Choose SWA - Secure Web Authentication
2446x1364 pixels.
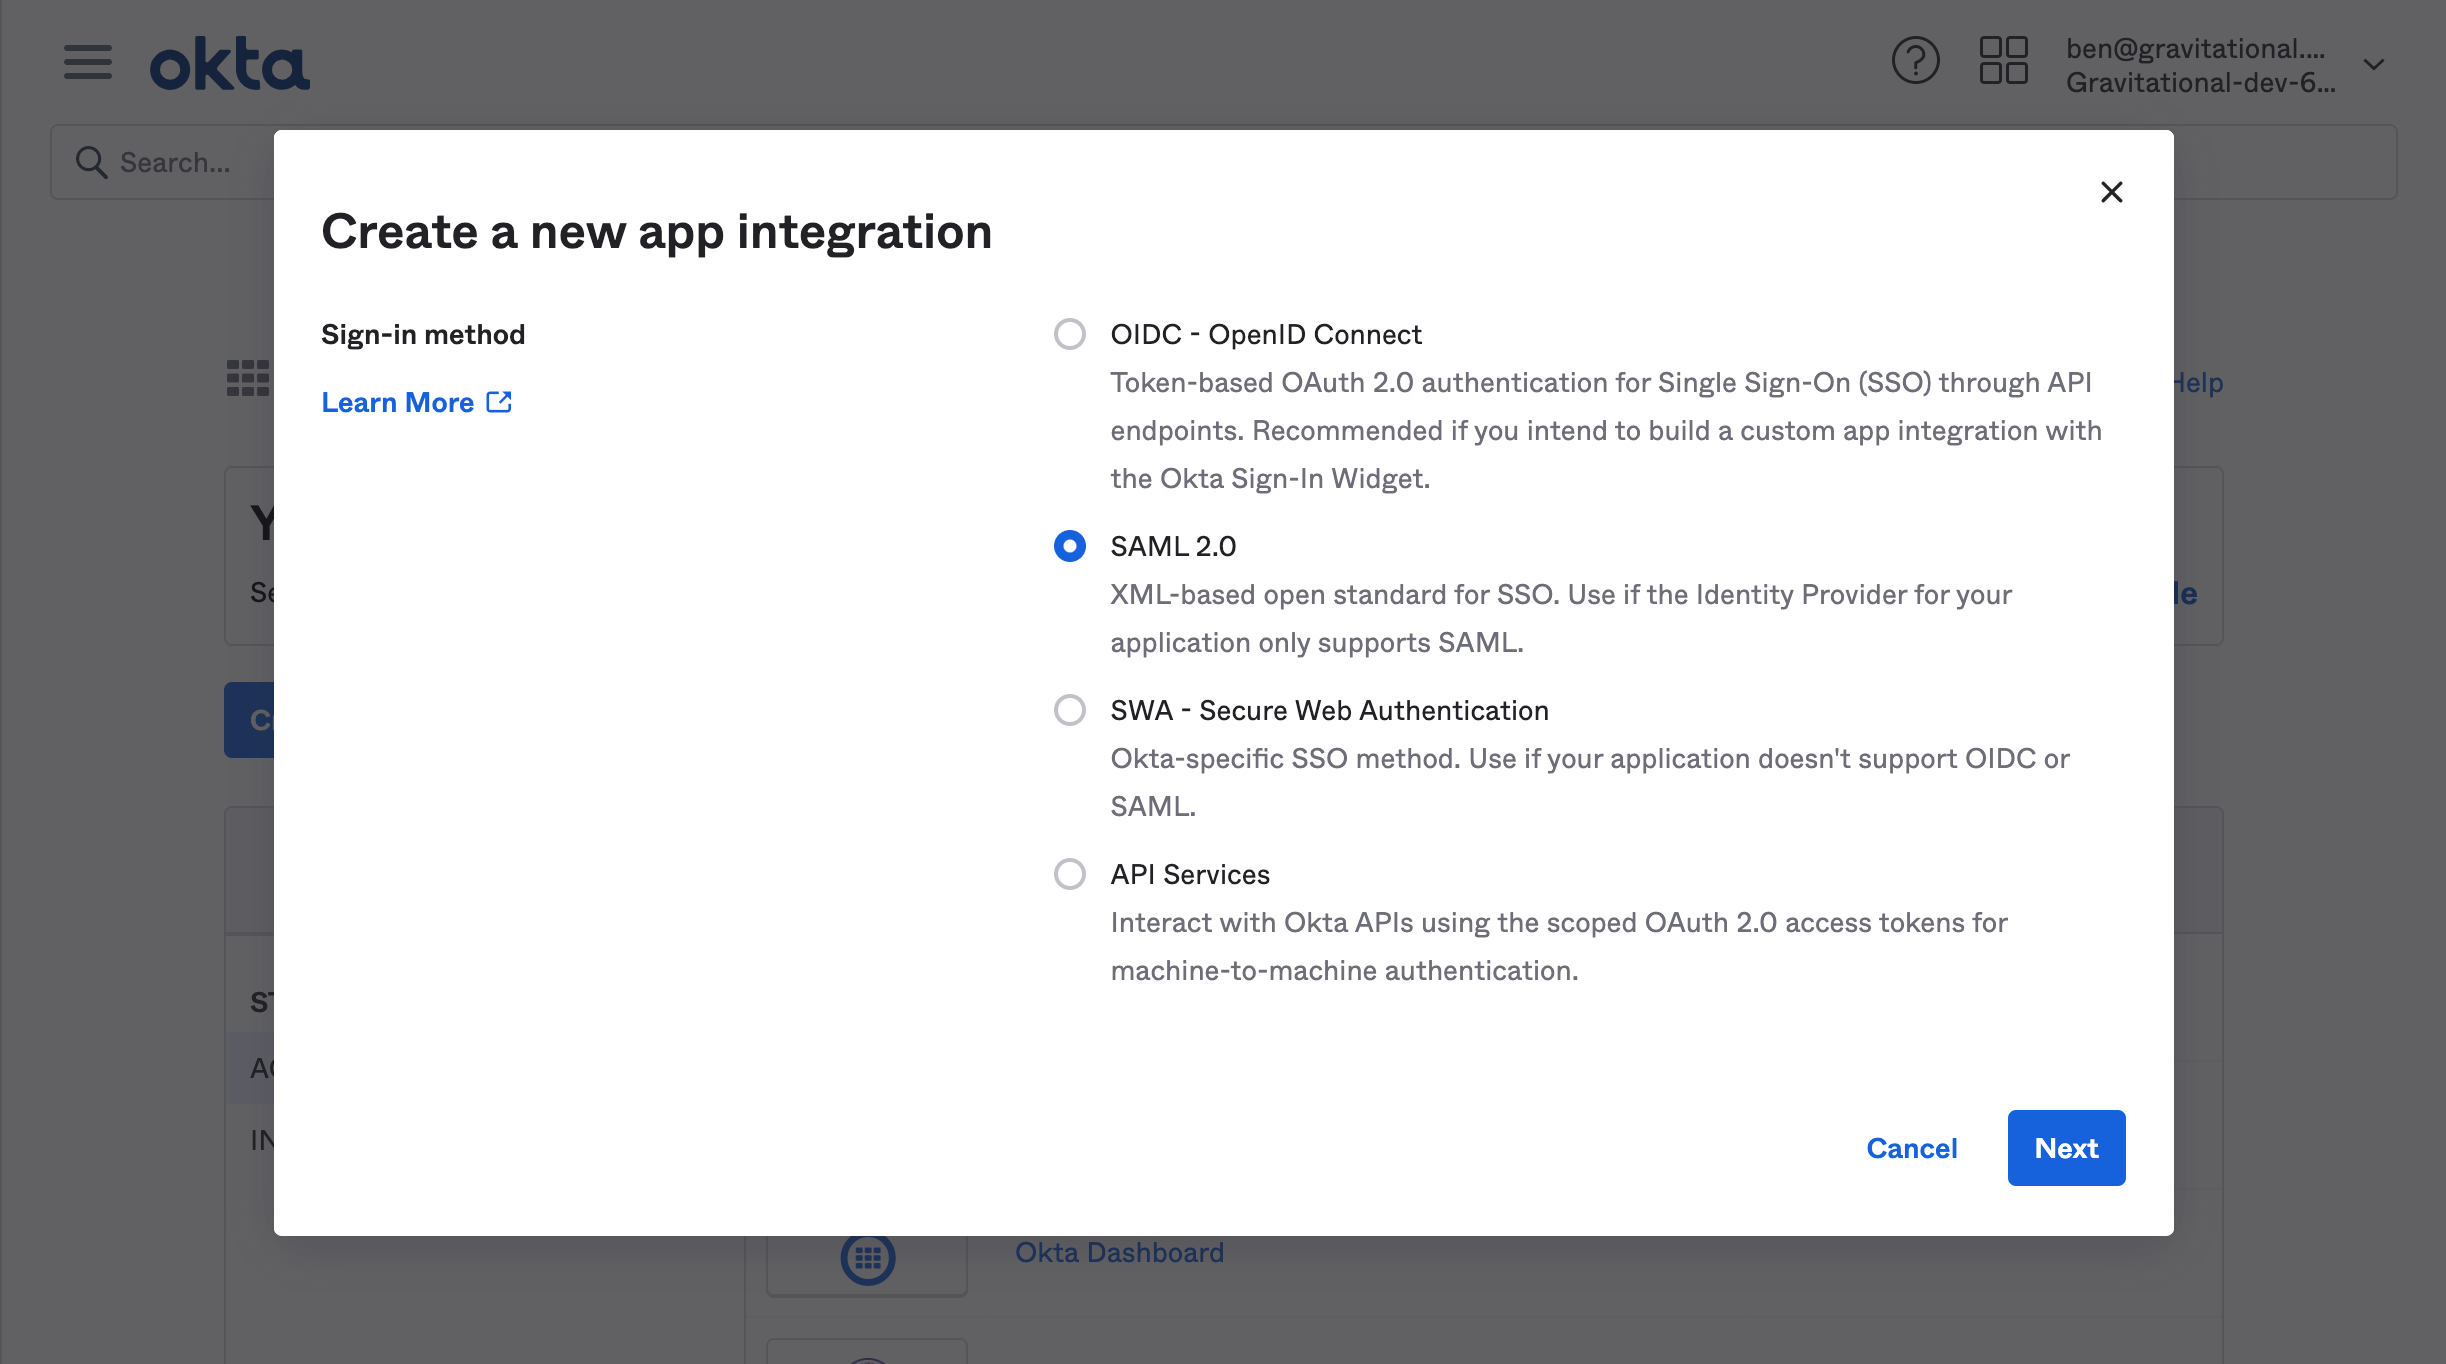[1070, 710]
